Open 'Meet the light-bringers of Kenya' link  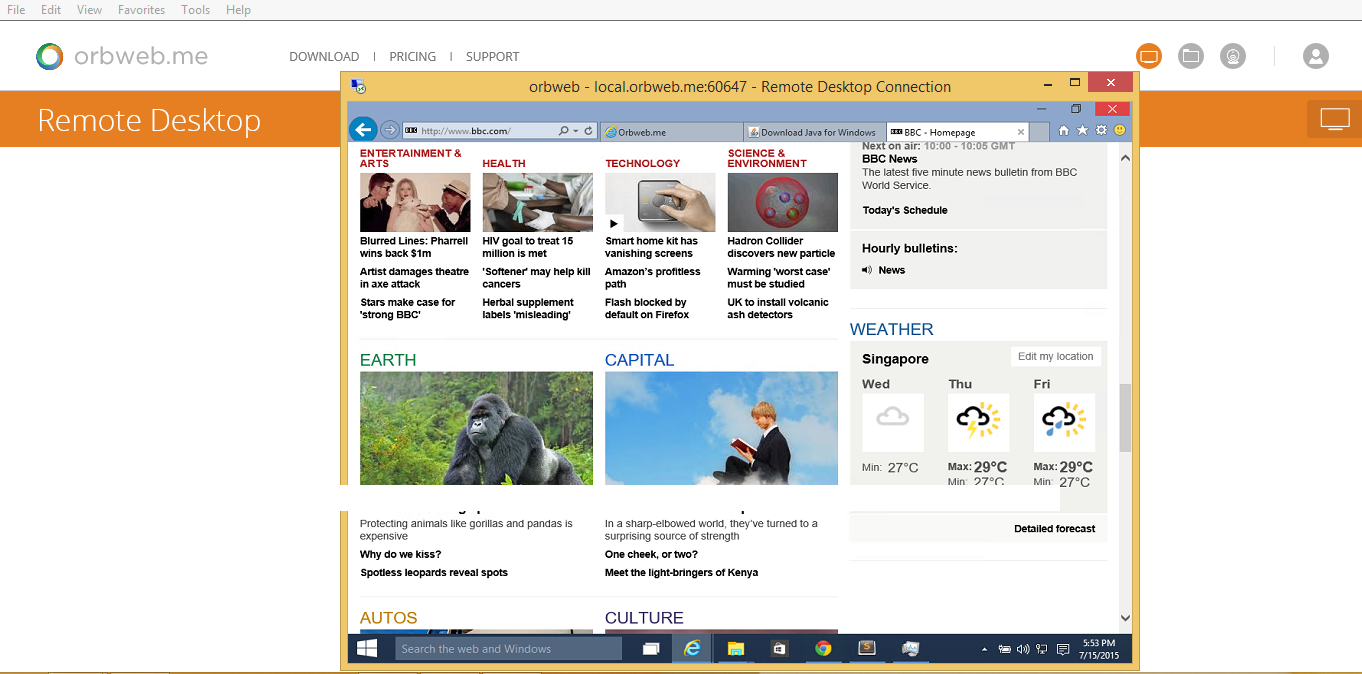point(681,573)
